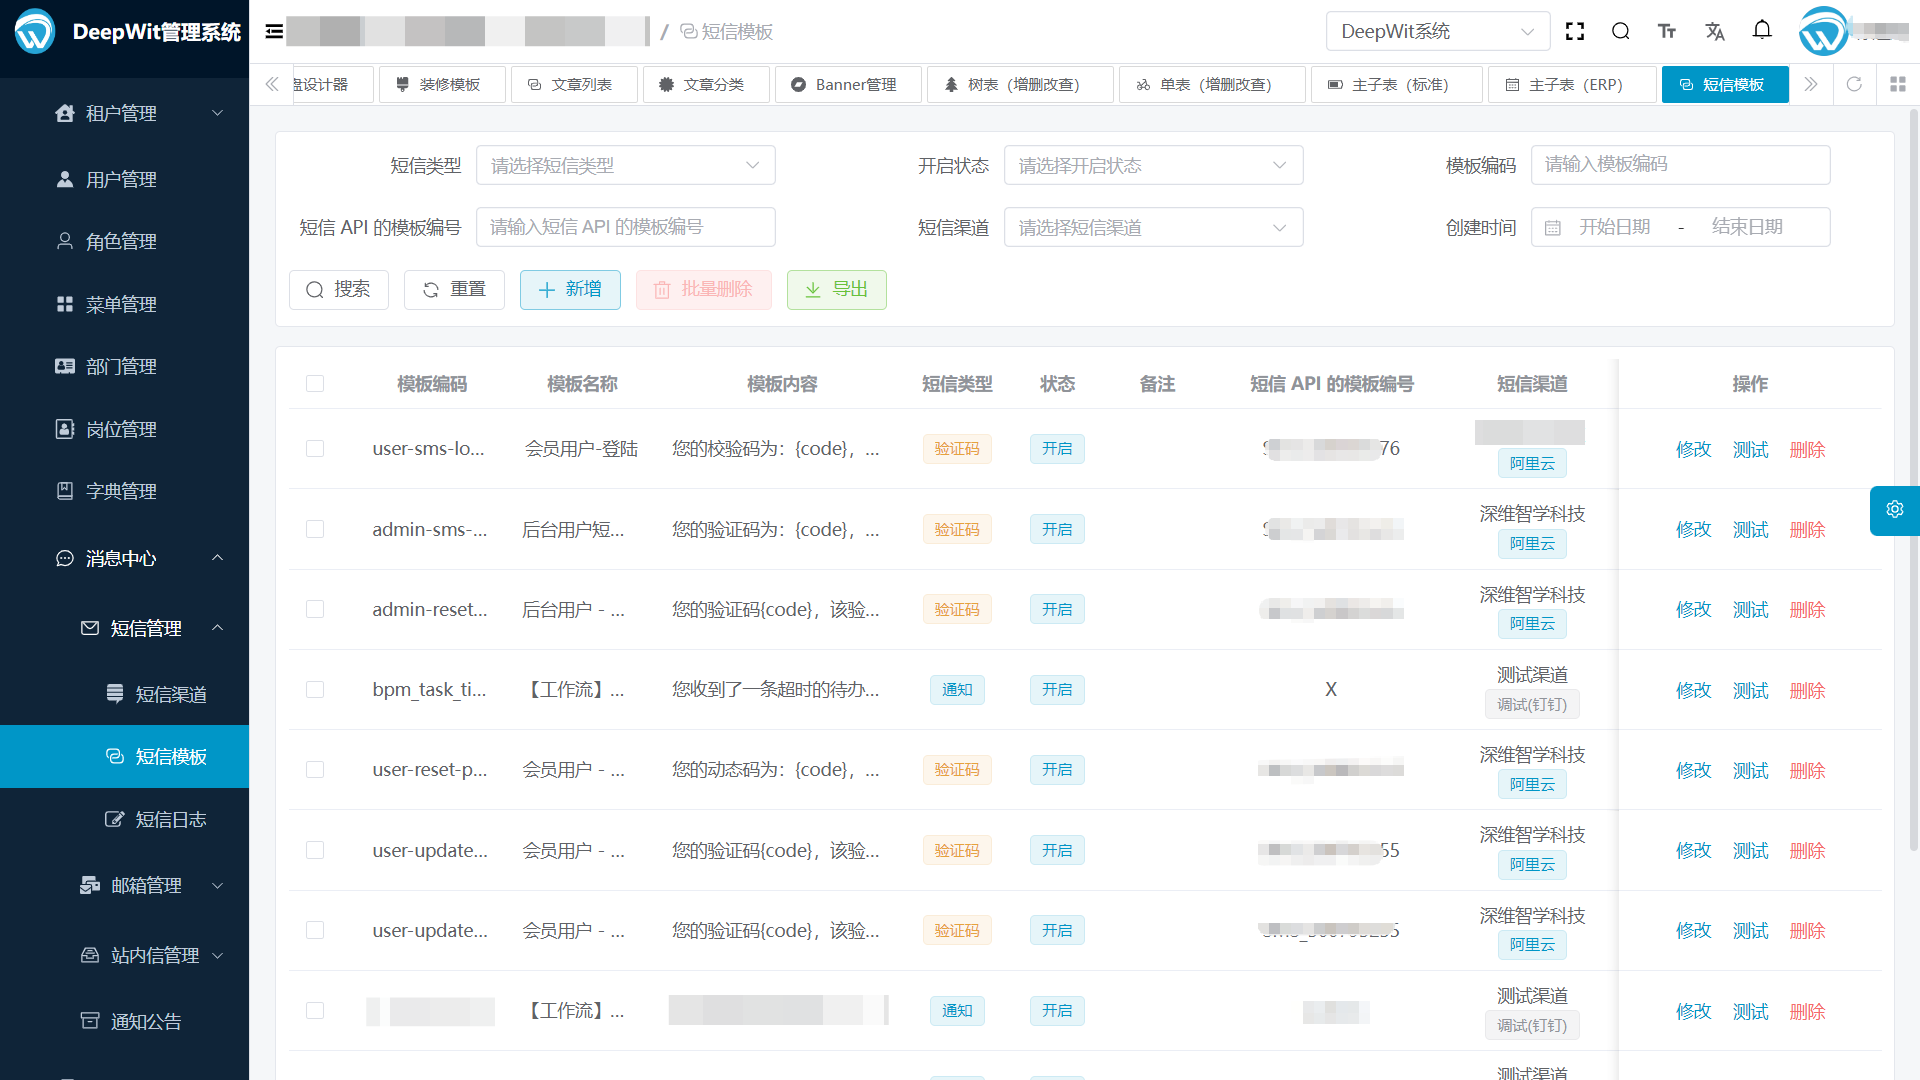The width and height of the screenshot is (1920, 1080).
Task: Open the notification bell
Action: (x=1763, y=31)
